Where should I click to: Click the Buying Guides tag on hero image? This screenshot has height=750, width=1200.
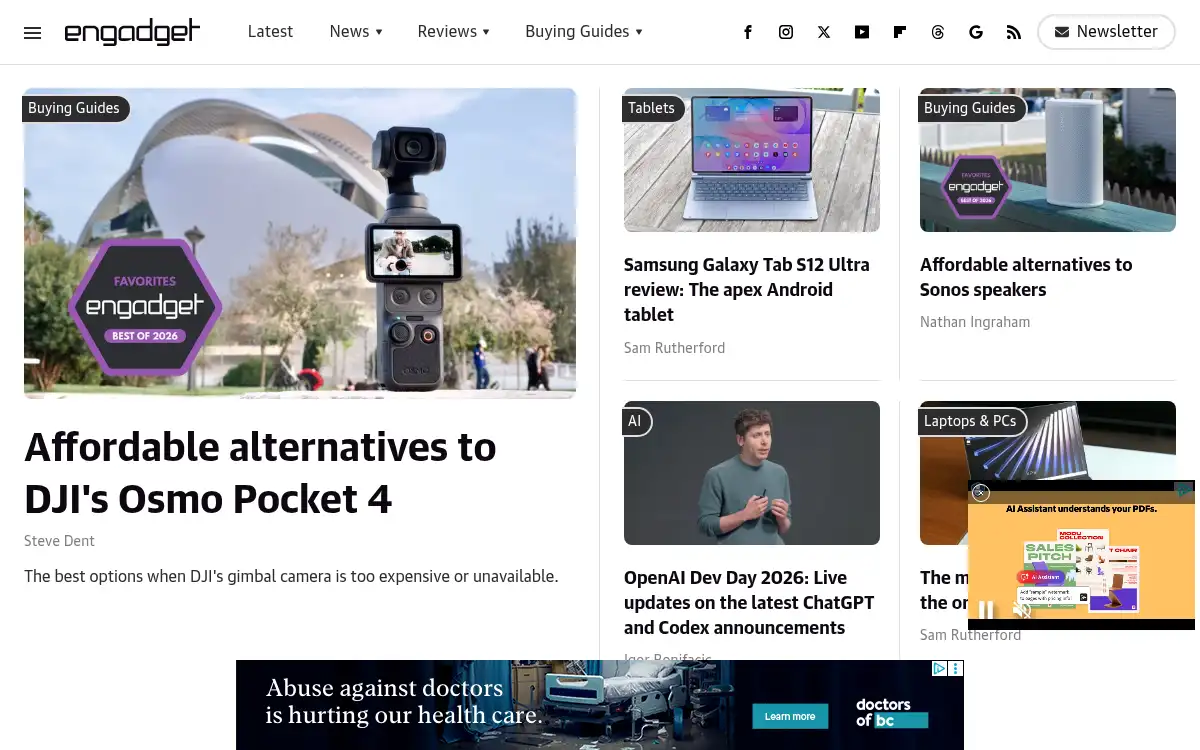[74, 108]
